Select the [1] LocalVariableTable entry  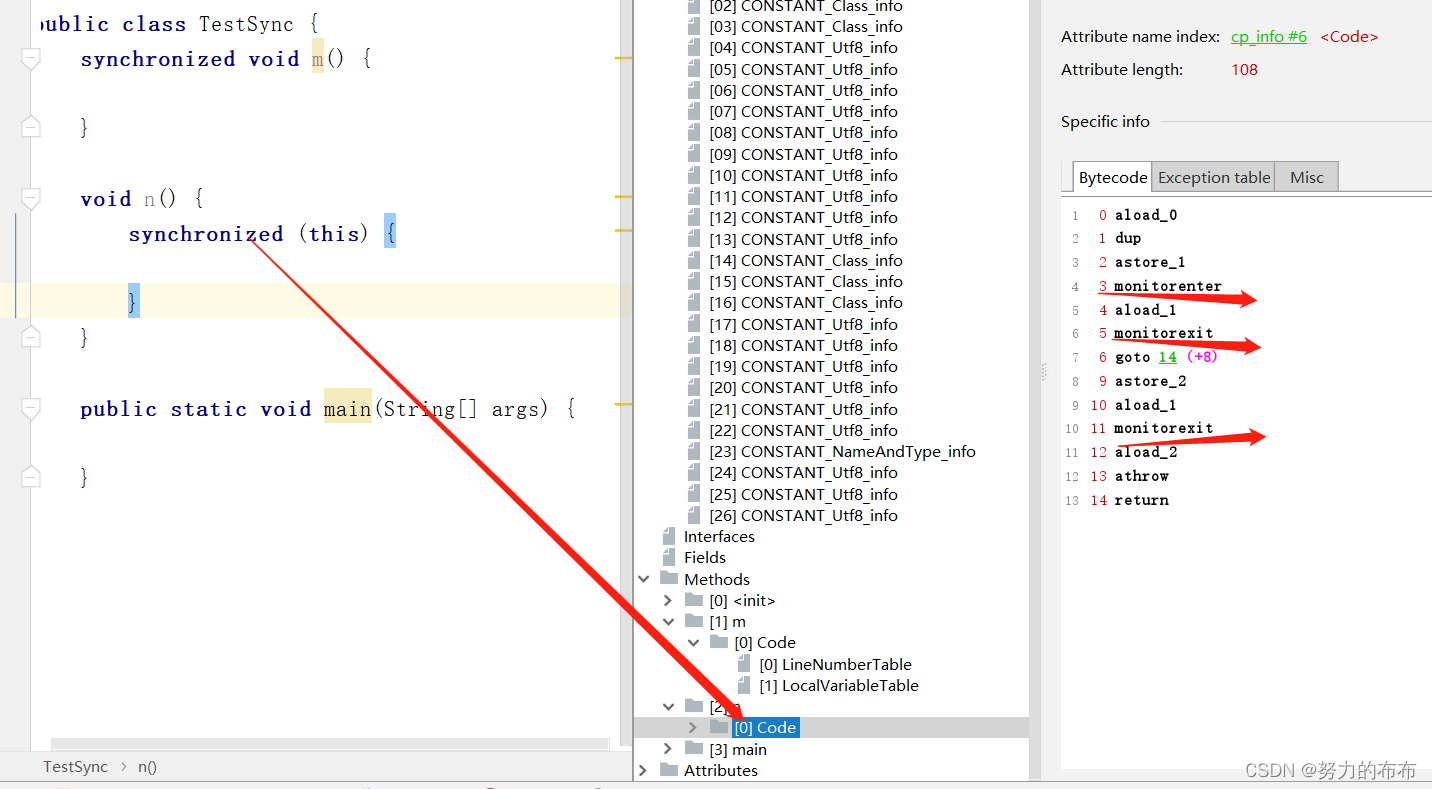[838, 685]
